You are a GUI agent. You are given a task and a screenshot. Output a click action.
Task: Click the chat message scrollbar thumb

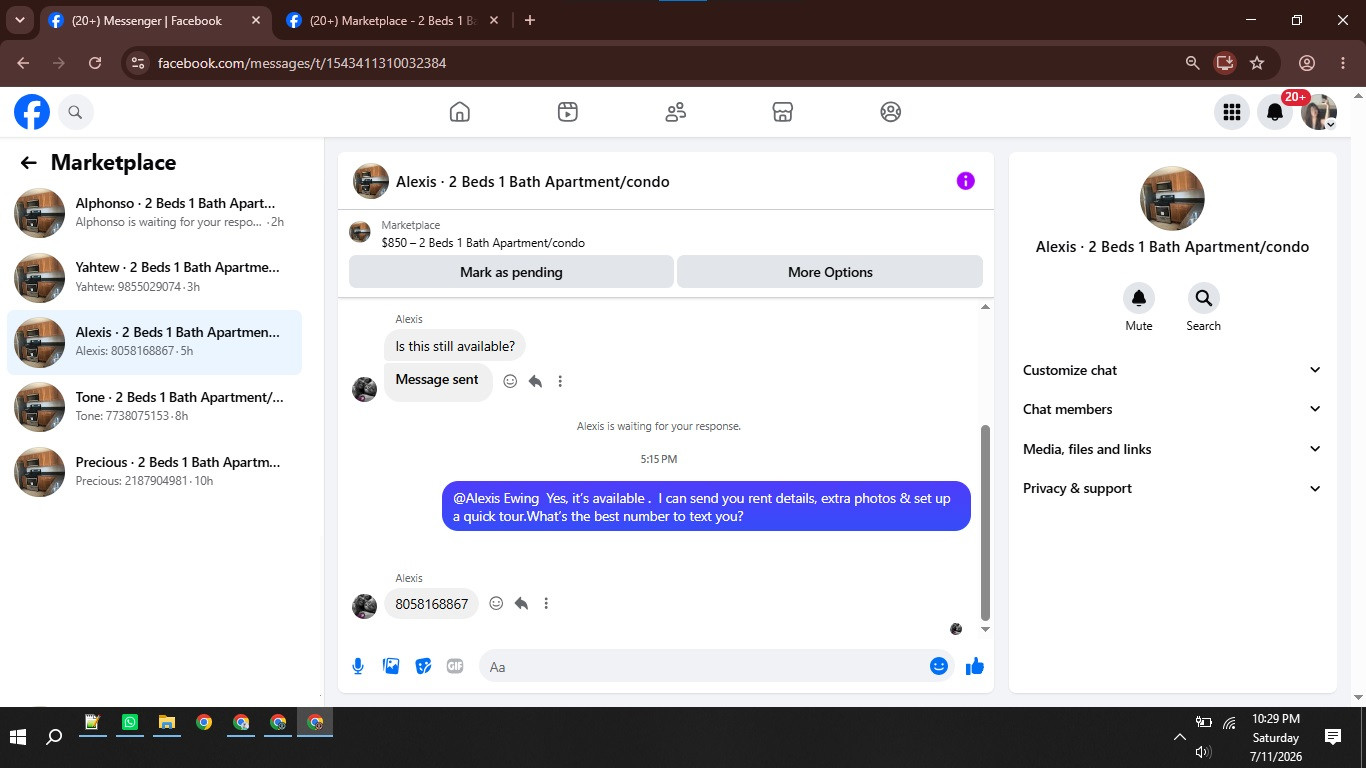point(985,522)
